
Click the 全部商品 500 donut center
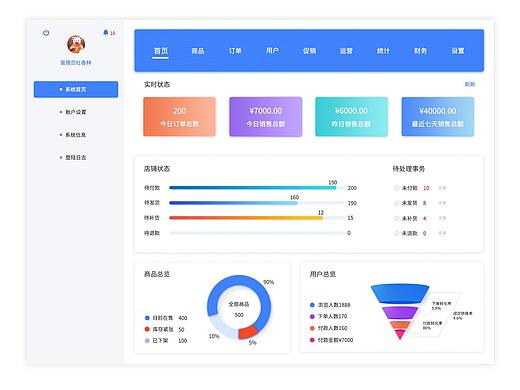pos(239,309)
